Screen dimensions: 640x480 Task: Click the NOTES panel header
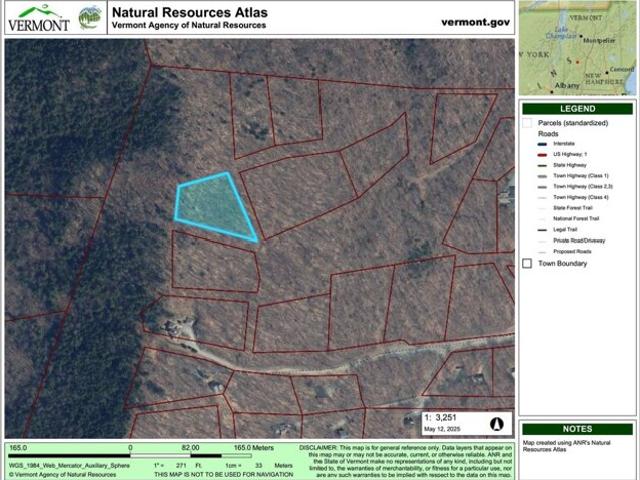tap(577, 427)
